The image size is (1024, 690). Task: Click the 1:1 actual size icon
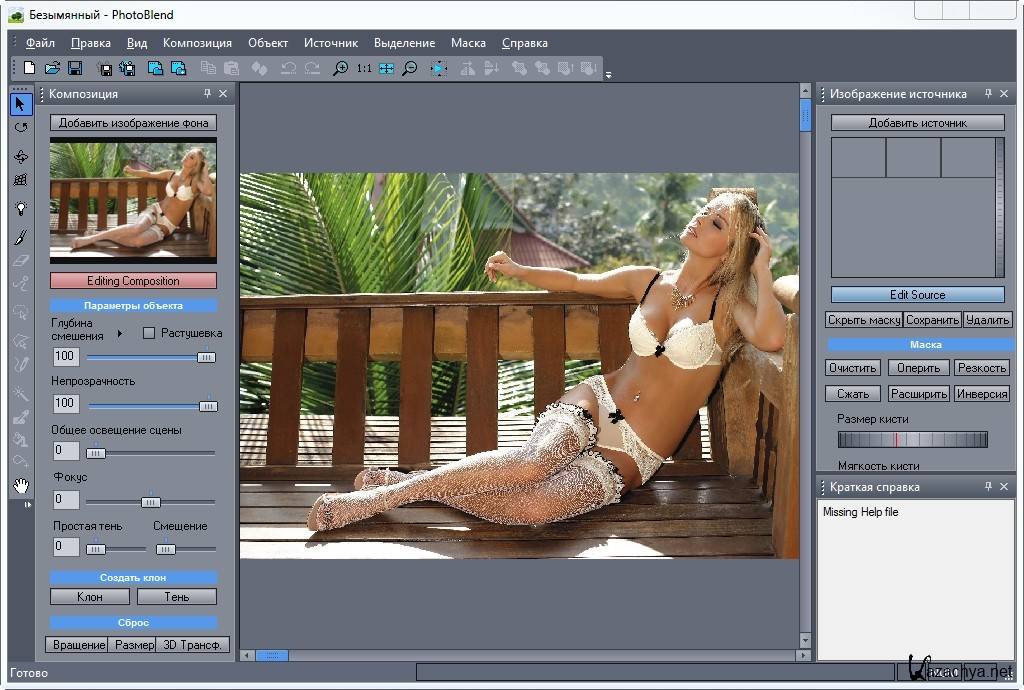pos(364,68)
